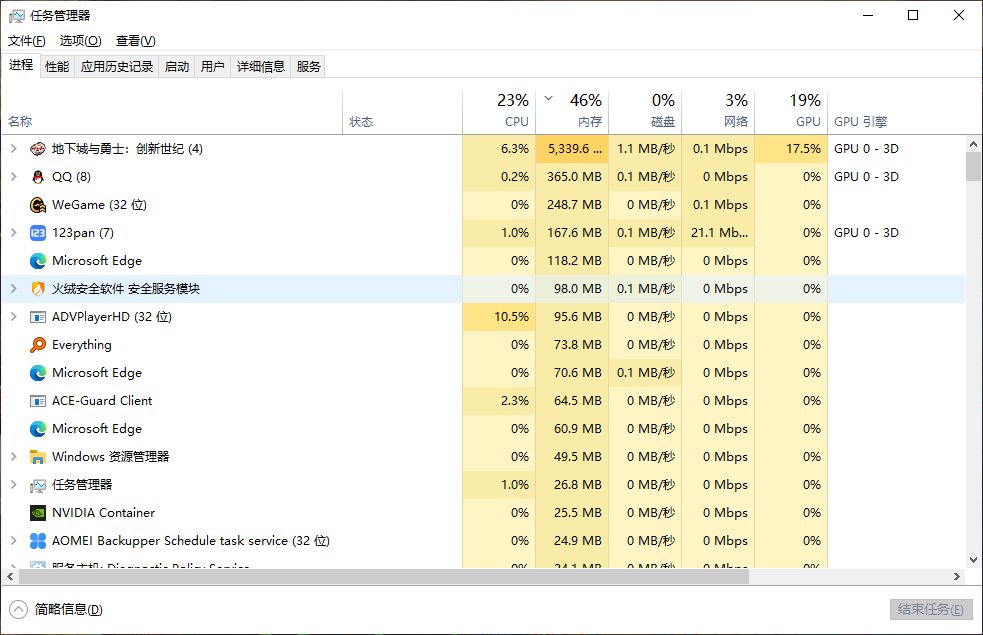The width and height of the screenshot is (983, 635).
Task: Click the Edge icon with 70.6 MB memory
Action: (38, 373)
